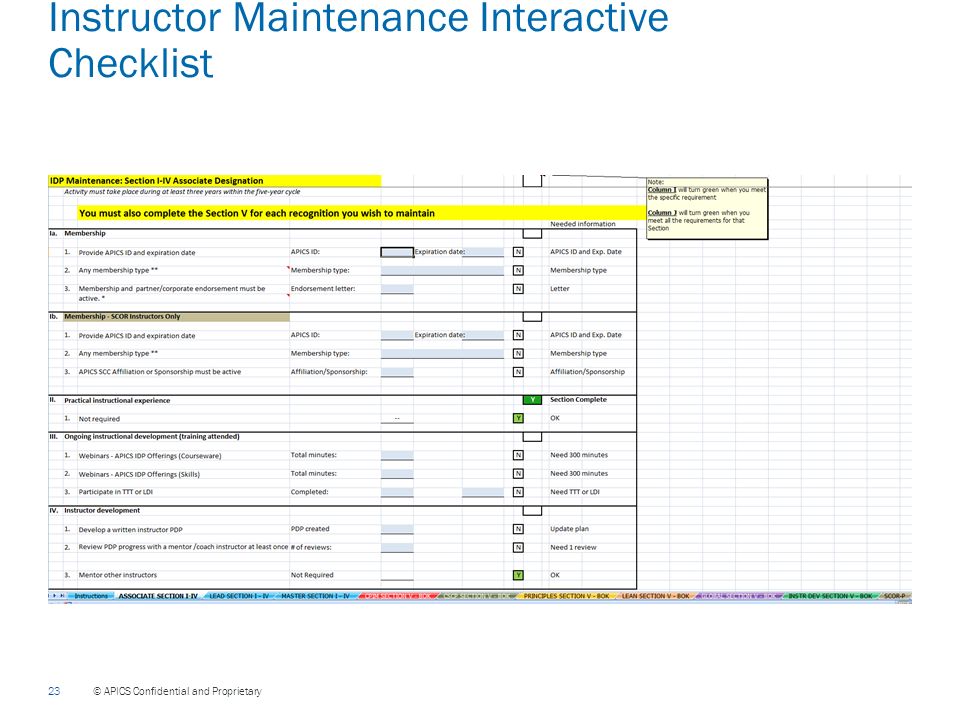Screen dimensions: 960x720
Task: Open the purple-colored sheet tab
Action: [740, 596]
